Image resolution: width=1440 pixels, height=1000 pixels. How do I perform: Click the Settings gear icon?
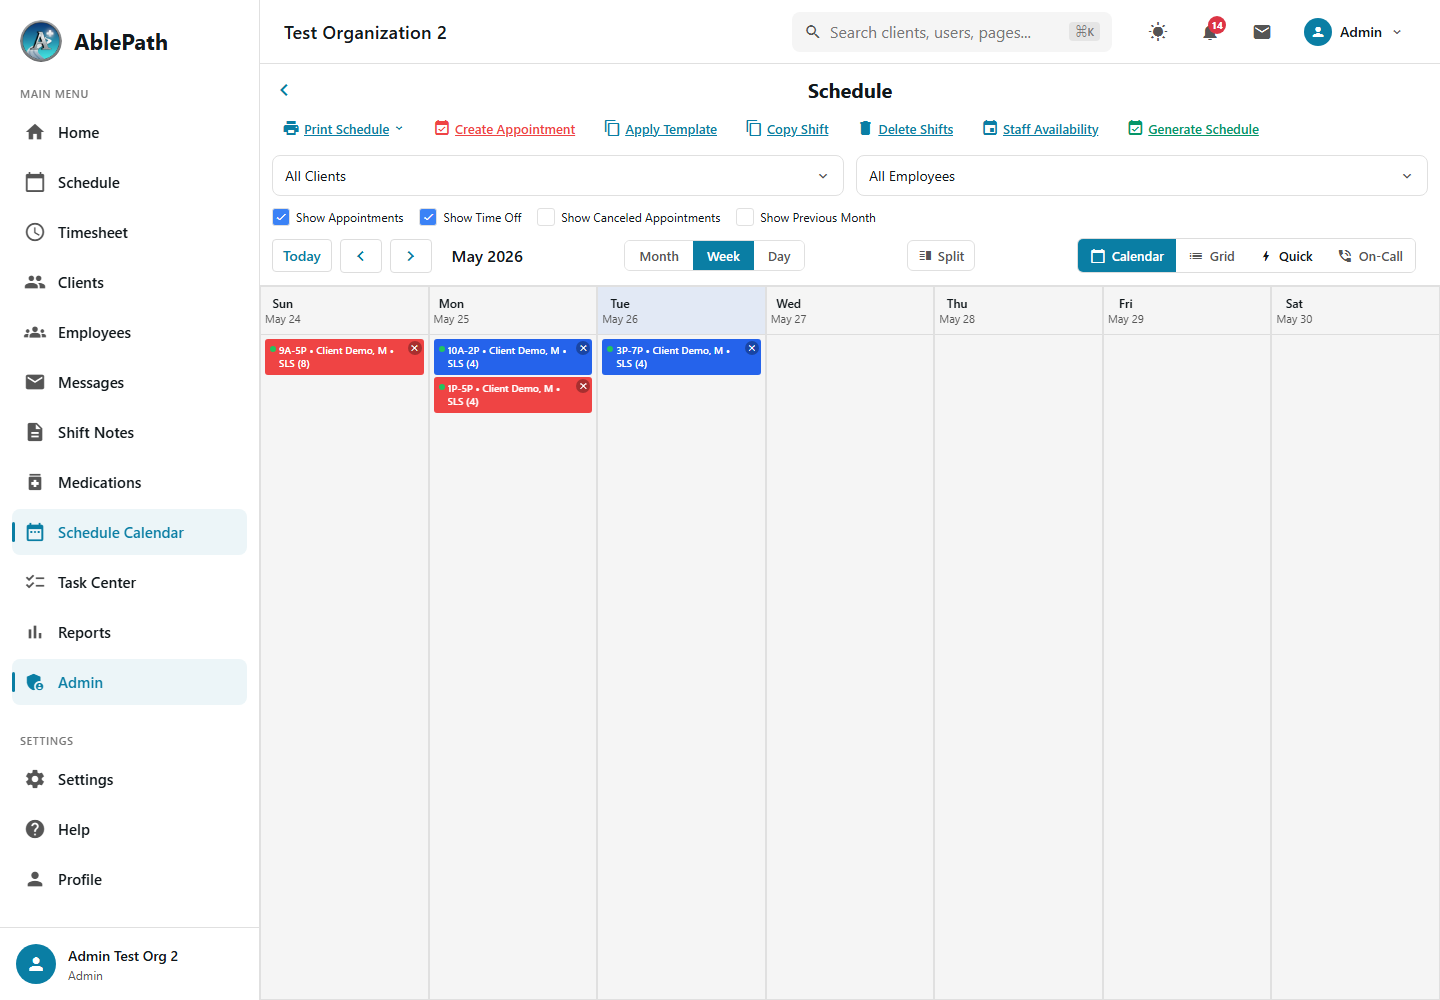click(x=35, y=779)
